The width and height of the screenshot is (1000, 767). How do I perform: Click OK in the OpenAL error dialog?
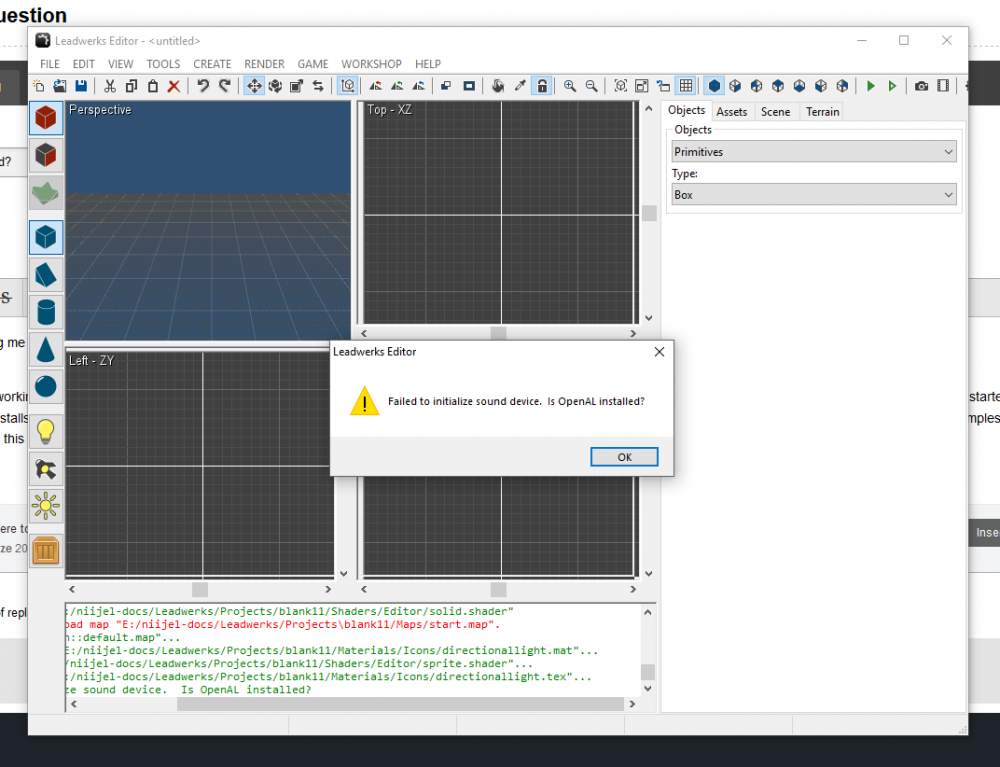point(624,457)
